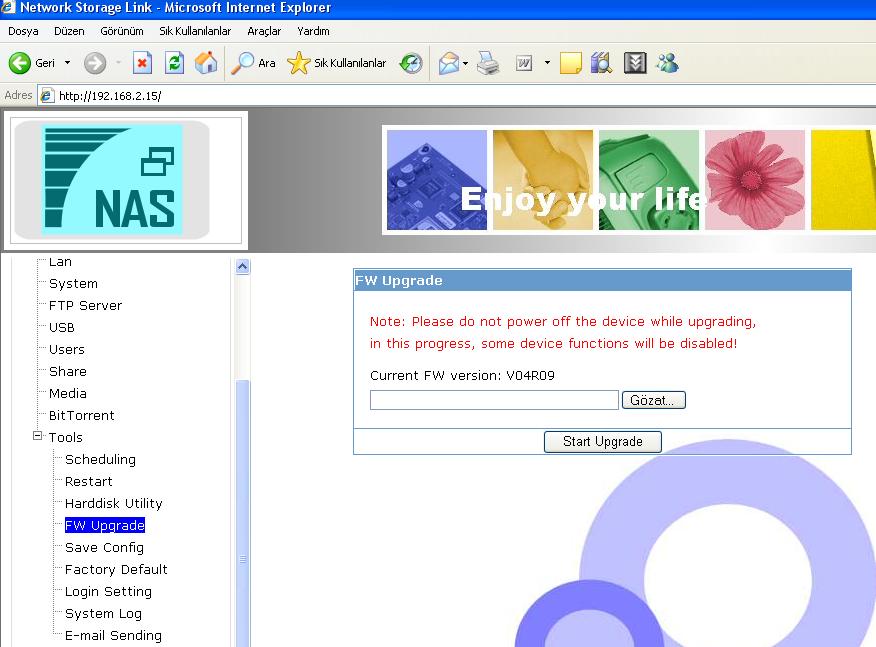Open USB in the sidebar
The height and width of the screenshot is (647, 876).
(x=61, y=327)
